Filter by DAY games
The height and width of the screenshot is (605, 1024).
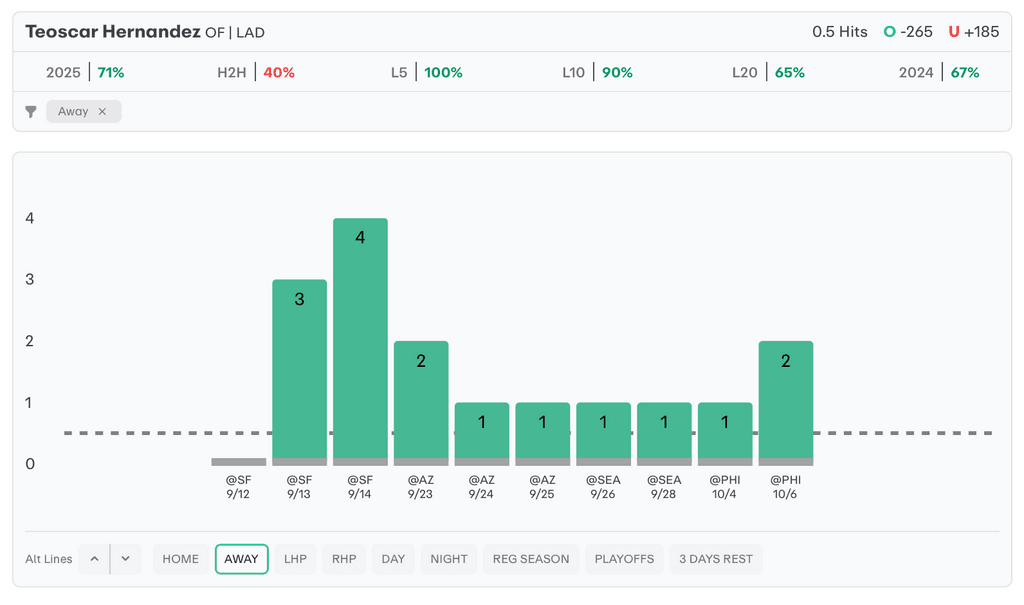coord(393,559)
